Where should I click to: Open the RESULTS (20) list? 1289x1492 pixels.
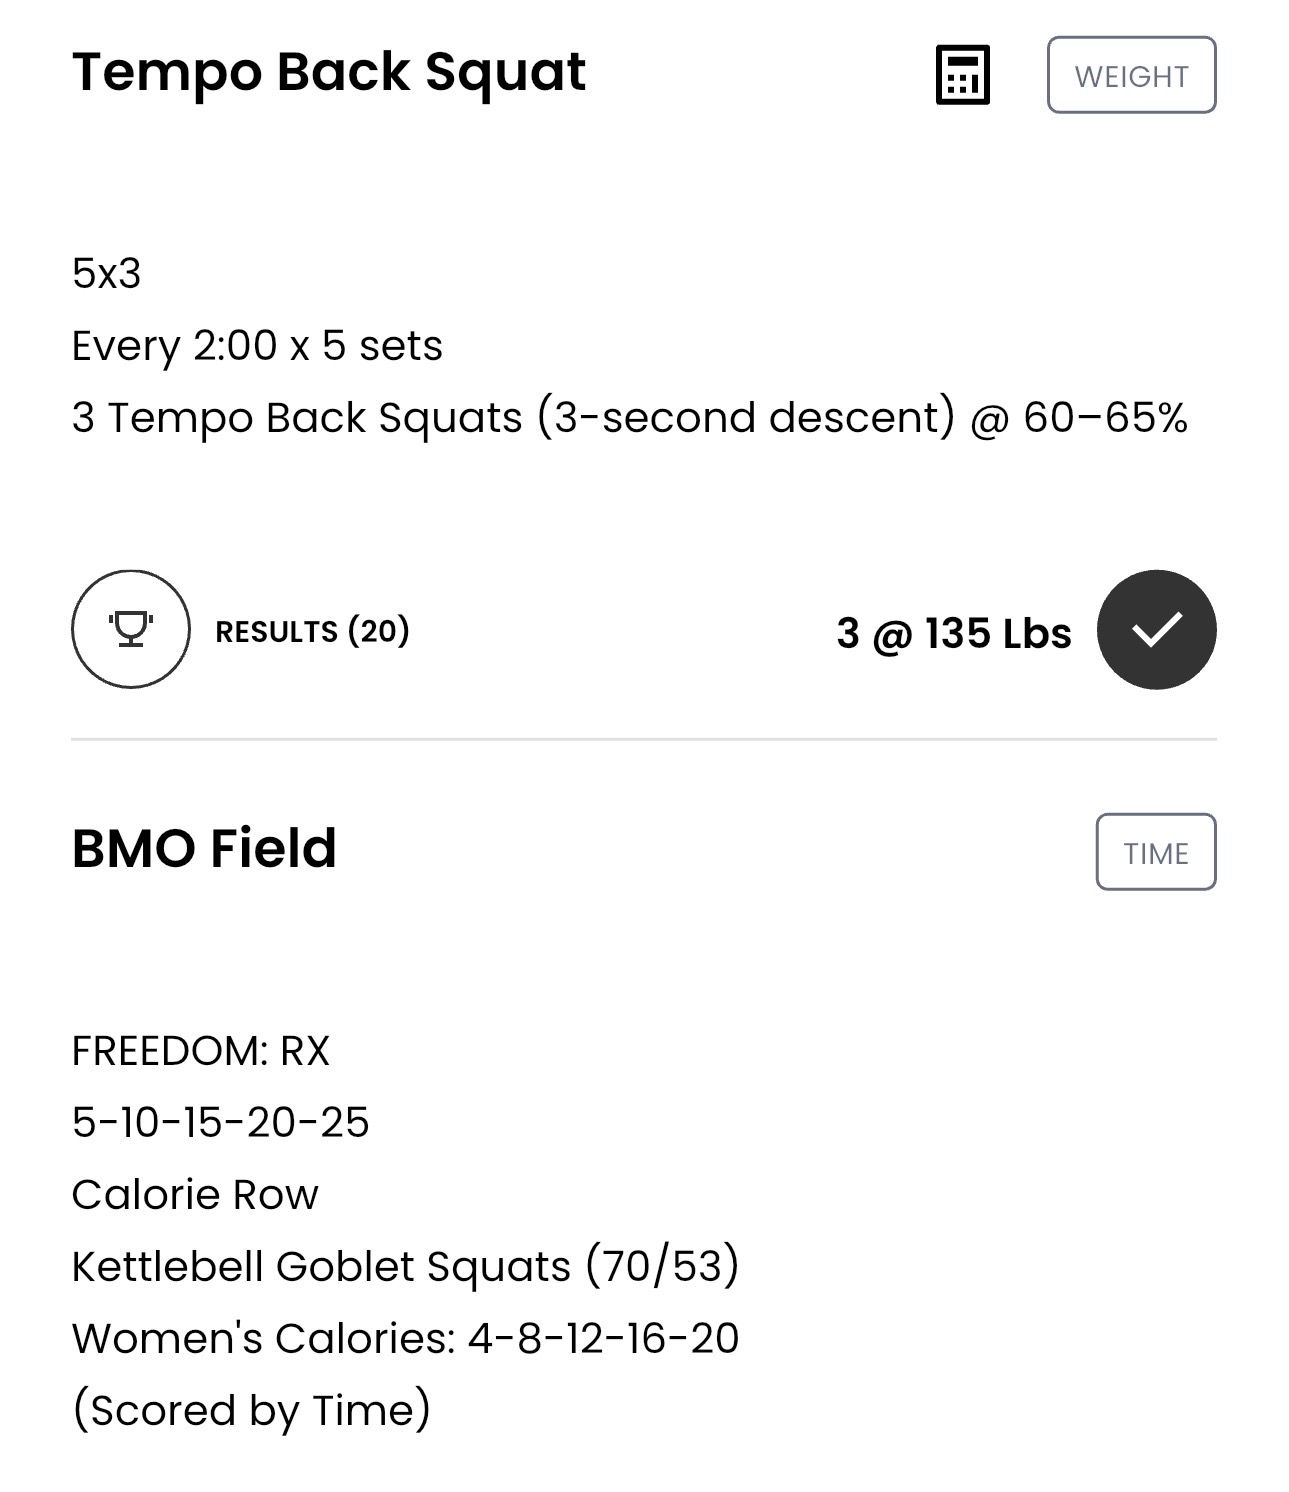(312, 631)
